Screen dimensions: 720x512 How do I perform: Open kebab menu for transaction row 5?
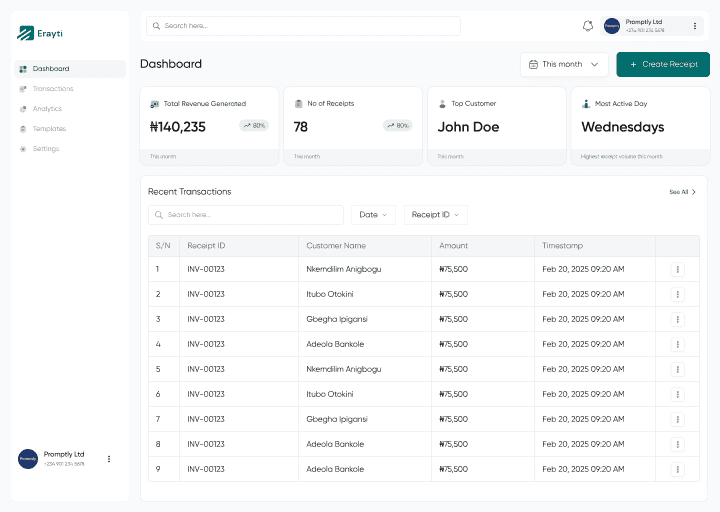tap(677, 369)
